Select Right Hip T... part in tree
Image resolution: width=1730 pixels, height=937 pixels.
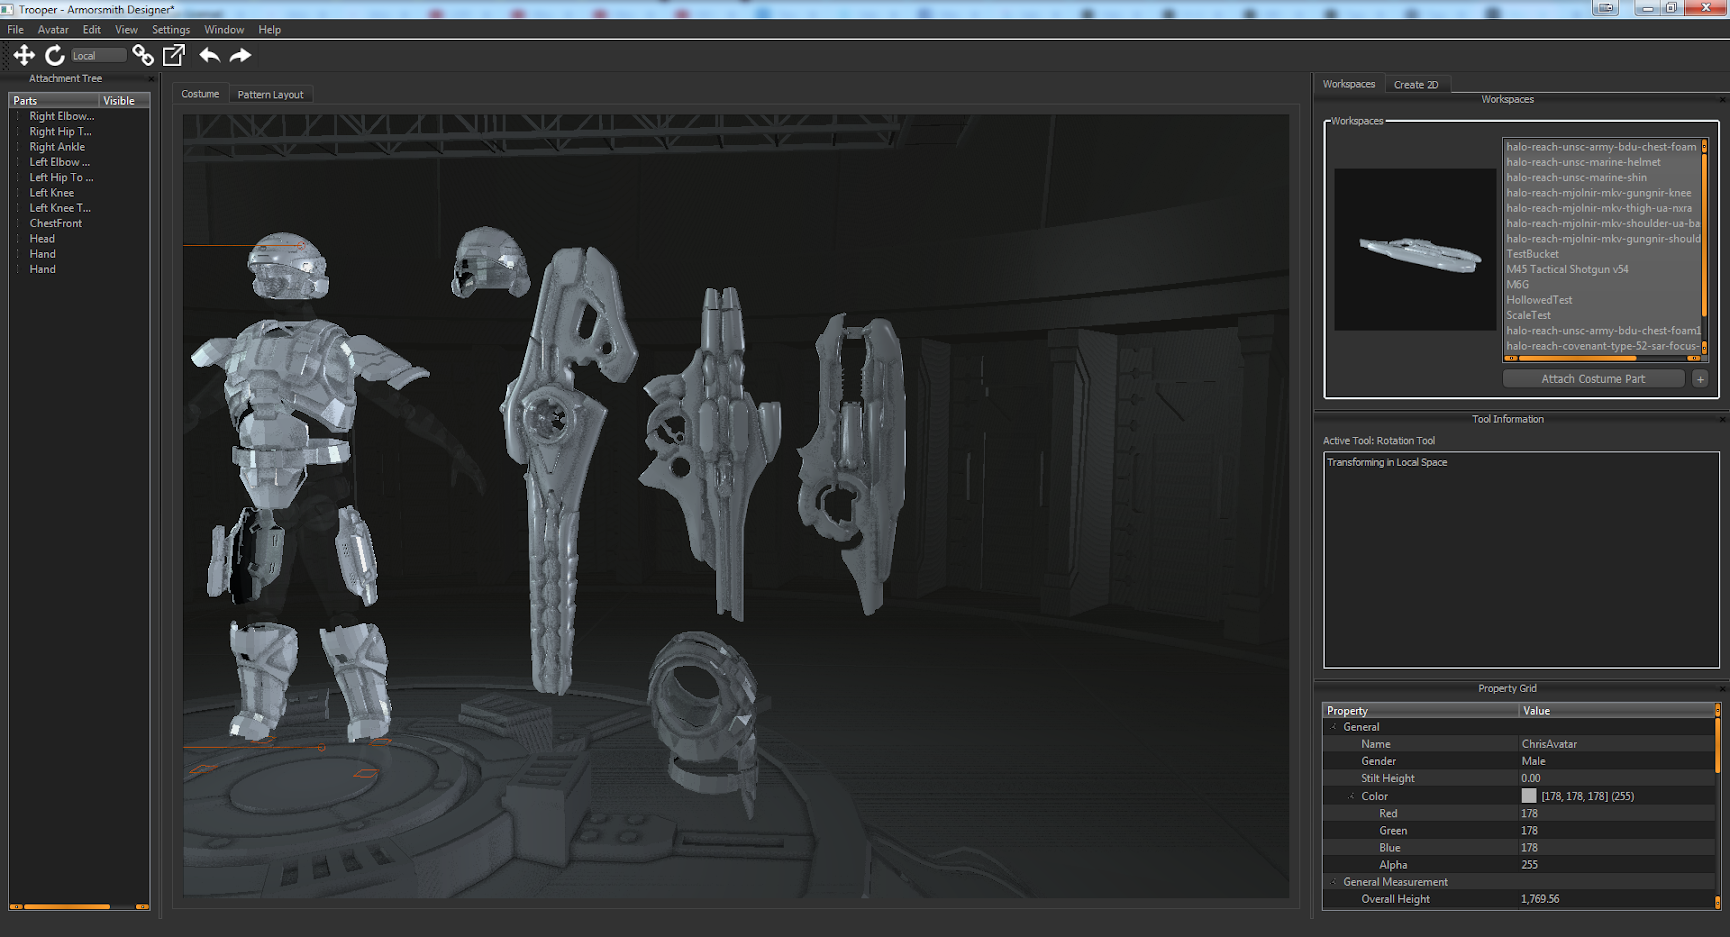pyautogui.click(x=60, y=132)
